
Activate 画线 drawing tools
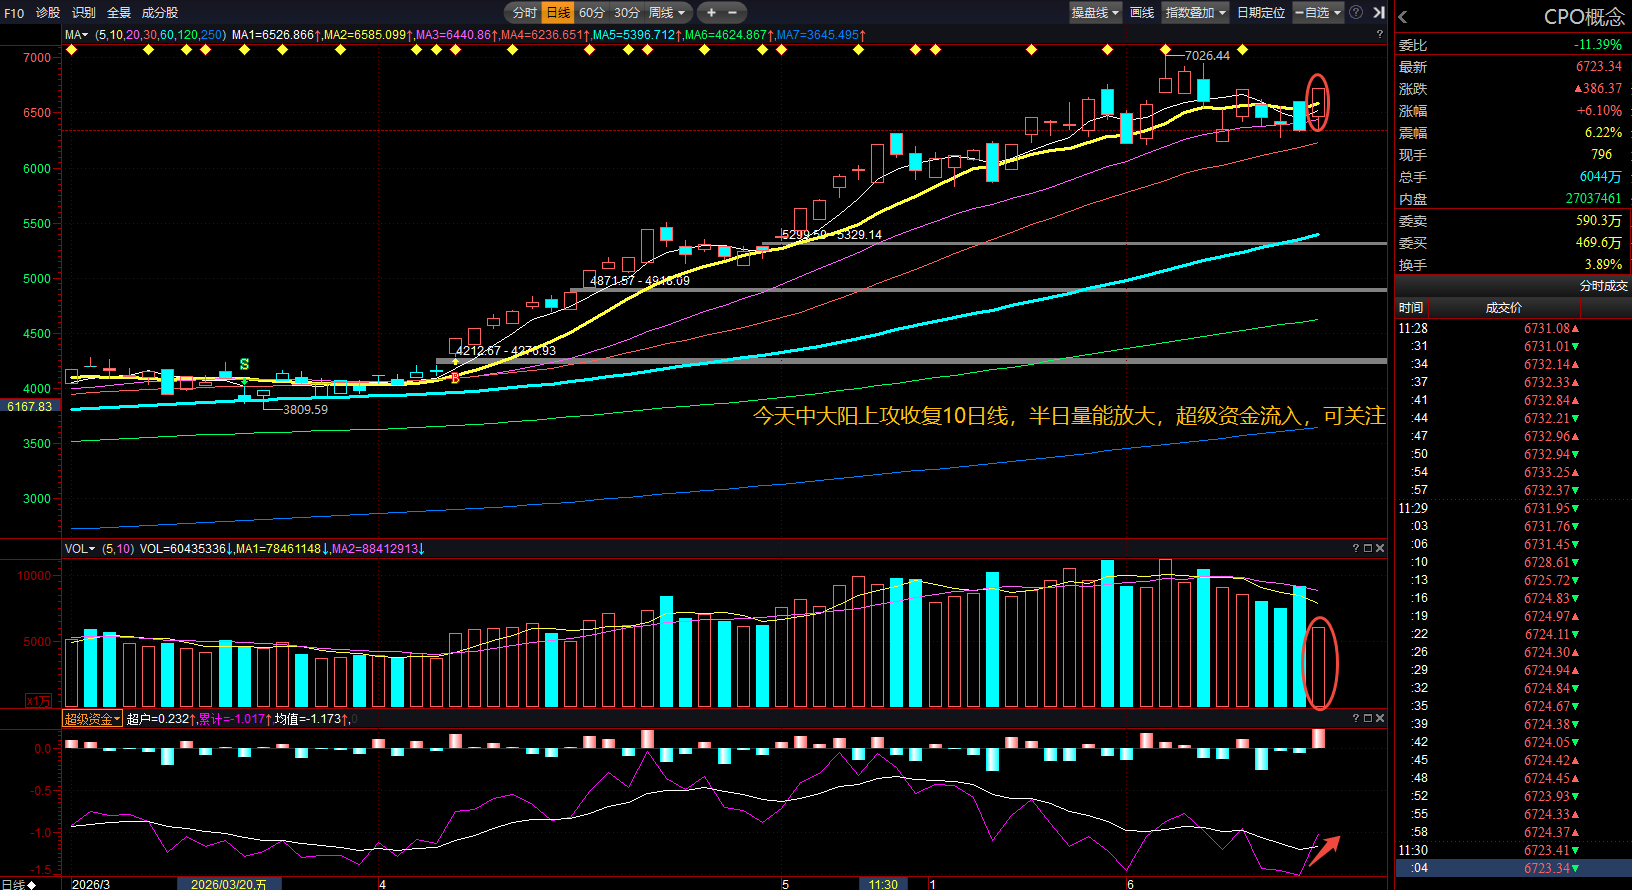pyautogui.click(x=1142, y=13)
